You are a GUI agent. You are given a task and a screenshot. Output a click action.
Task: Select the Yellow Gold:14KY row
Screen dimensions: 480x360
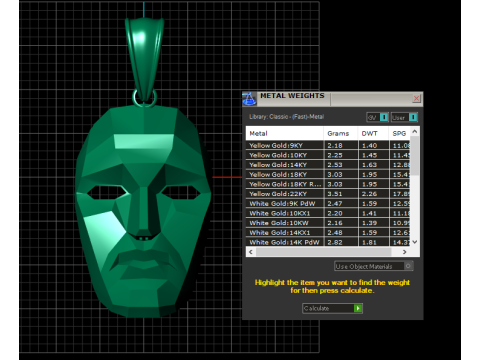(x=328, y=165)
